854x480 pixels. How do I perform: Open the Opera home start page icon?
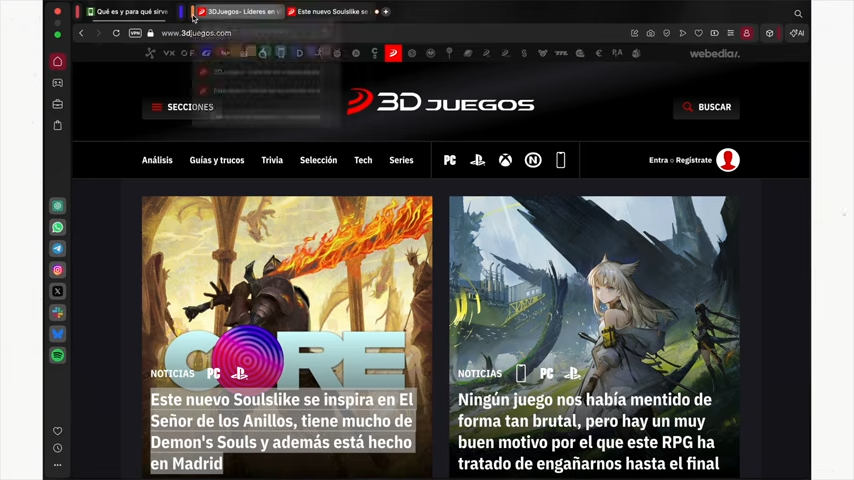click(x=58, y=62)
